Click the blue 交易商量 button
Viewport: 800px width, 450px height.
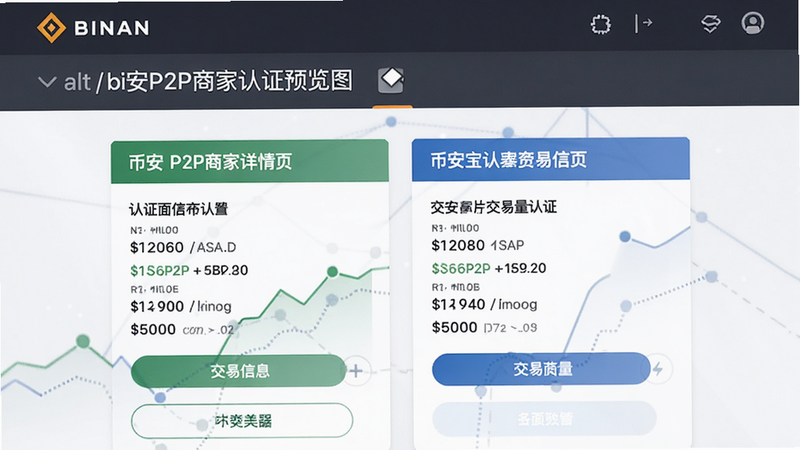[x=541, y=368]
